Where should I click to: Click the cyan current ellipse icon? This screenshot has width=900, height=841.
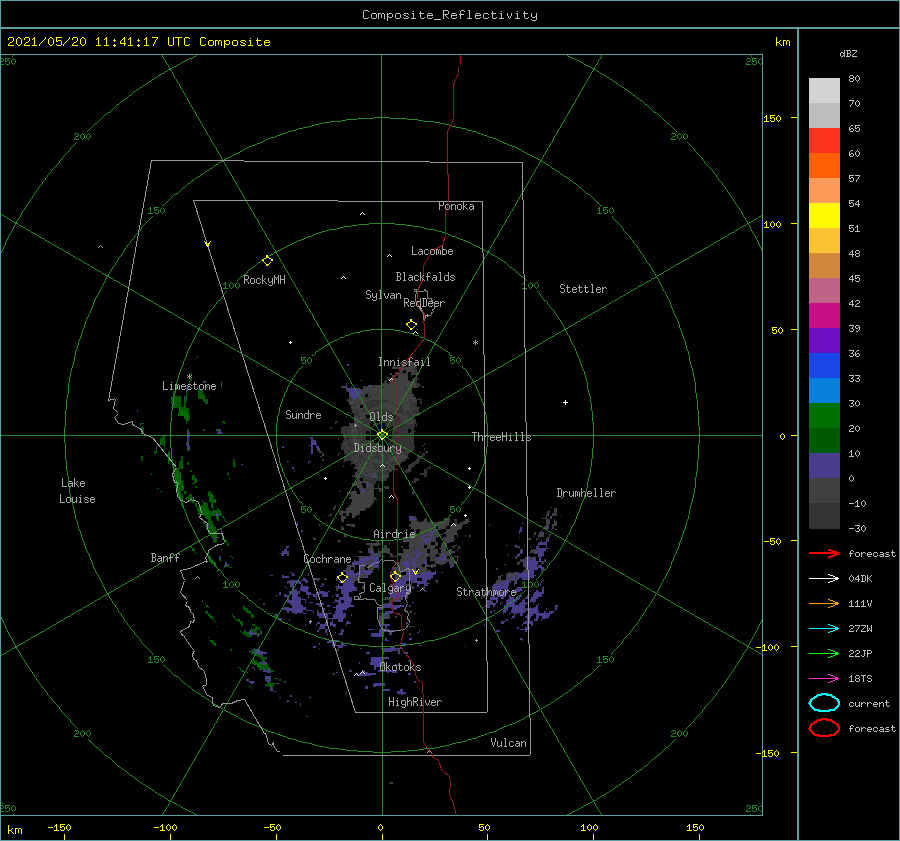[824, 703]
